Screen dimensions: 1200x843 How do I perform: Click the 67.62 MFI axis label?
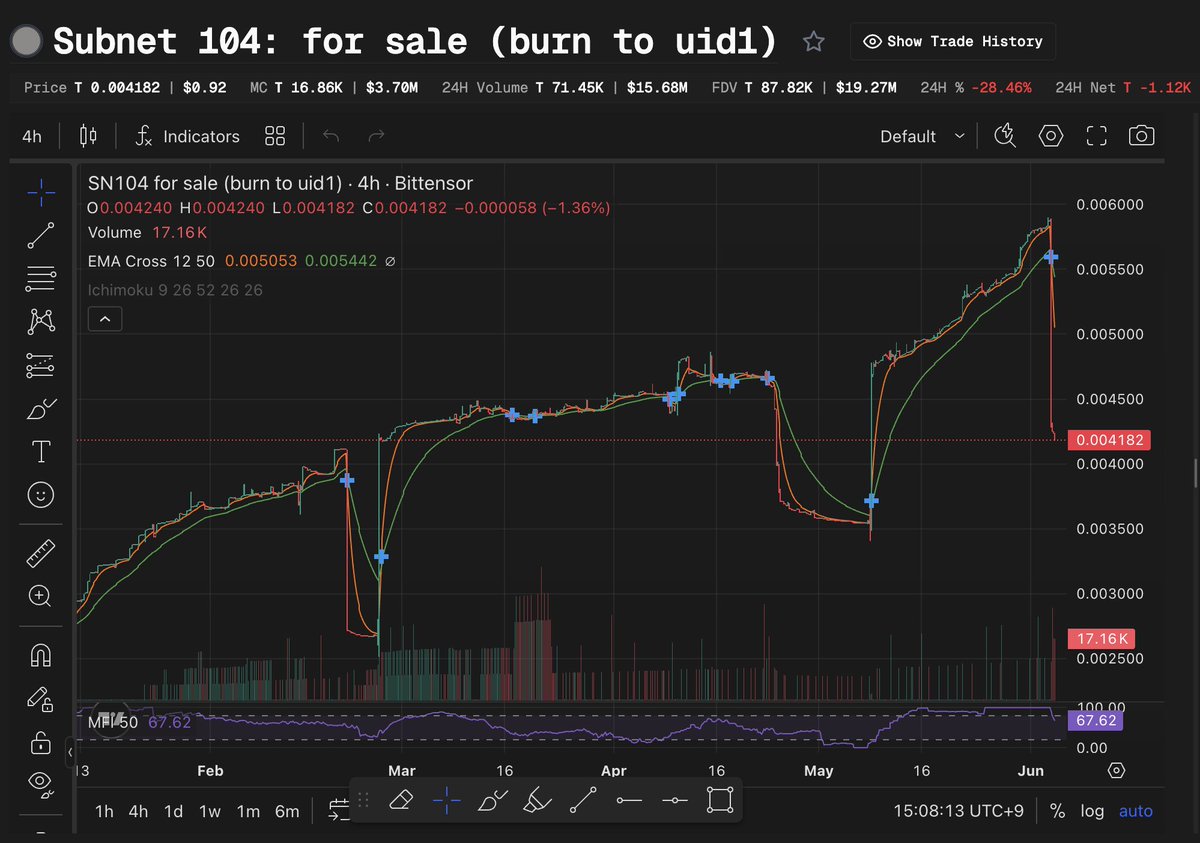point(1096,721)
